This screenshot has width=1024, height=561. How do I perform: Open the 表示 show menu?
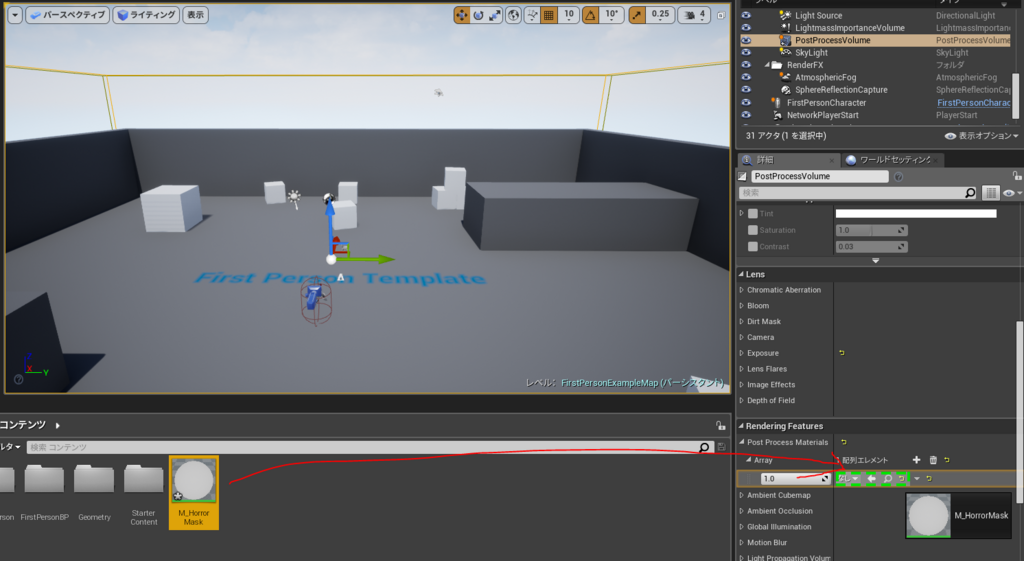point(195,15)
